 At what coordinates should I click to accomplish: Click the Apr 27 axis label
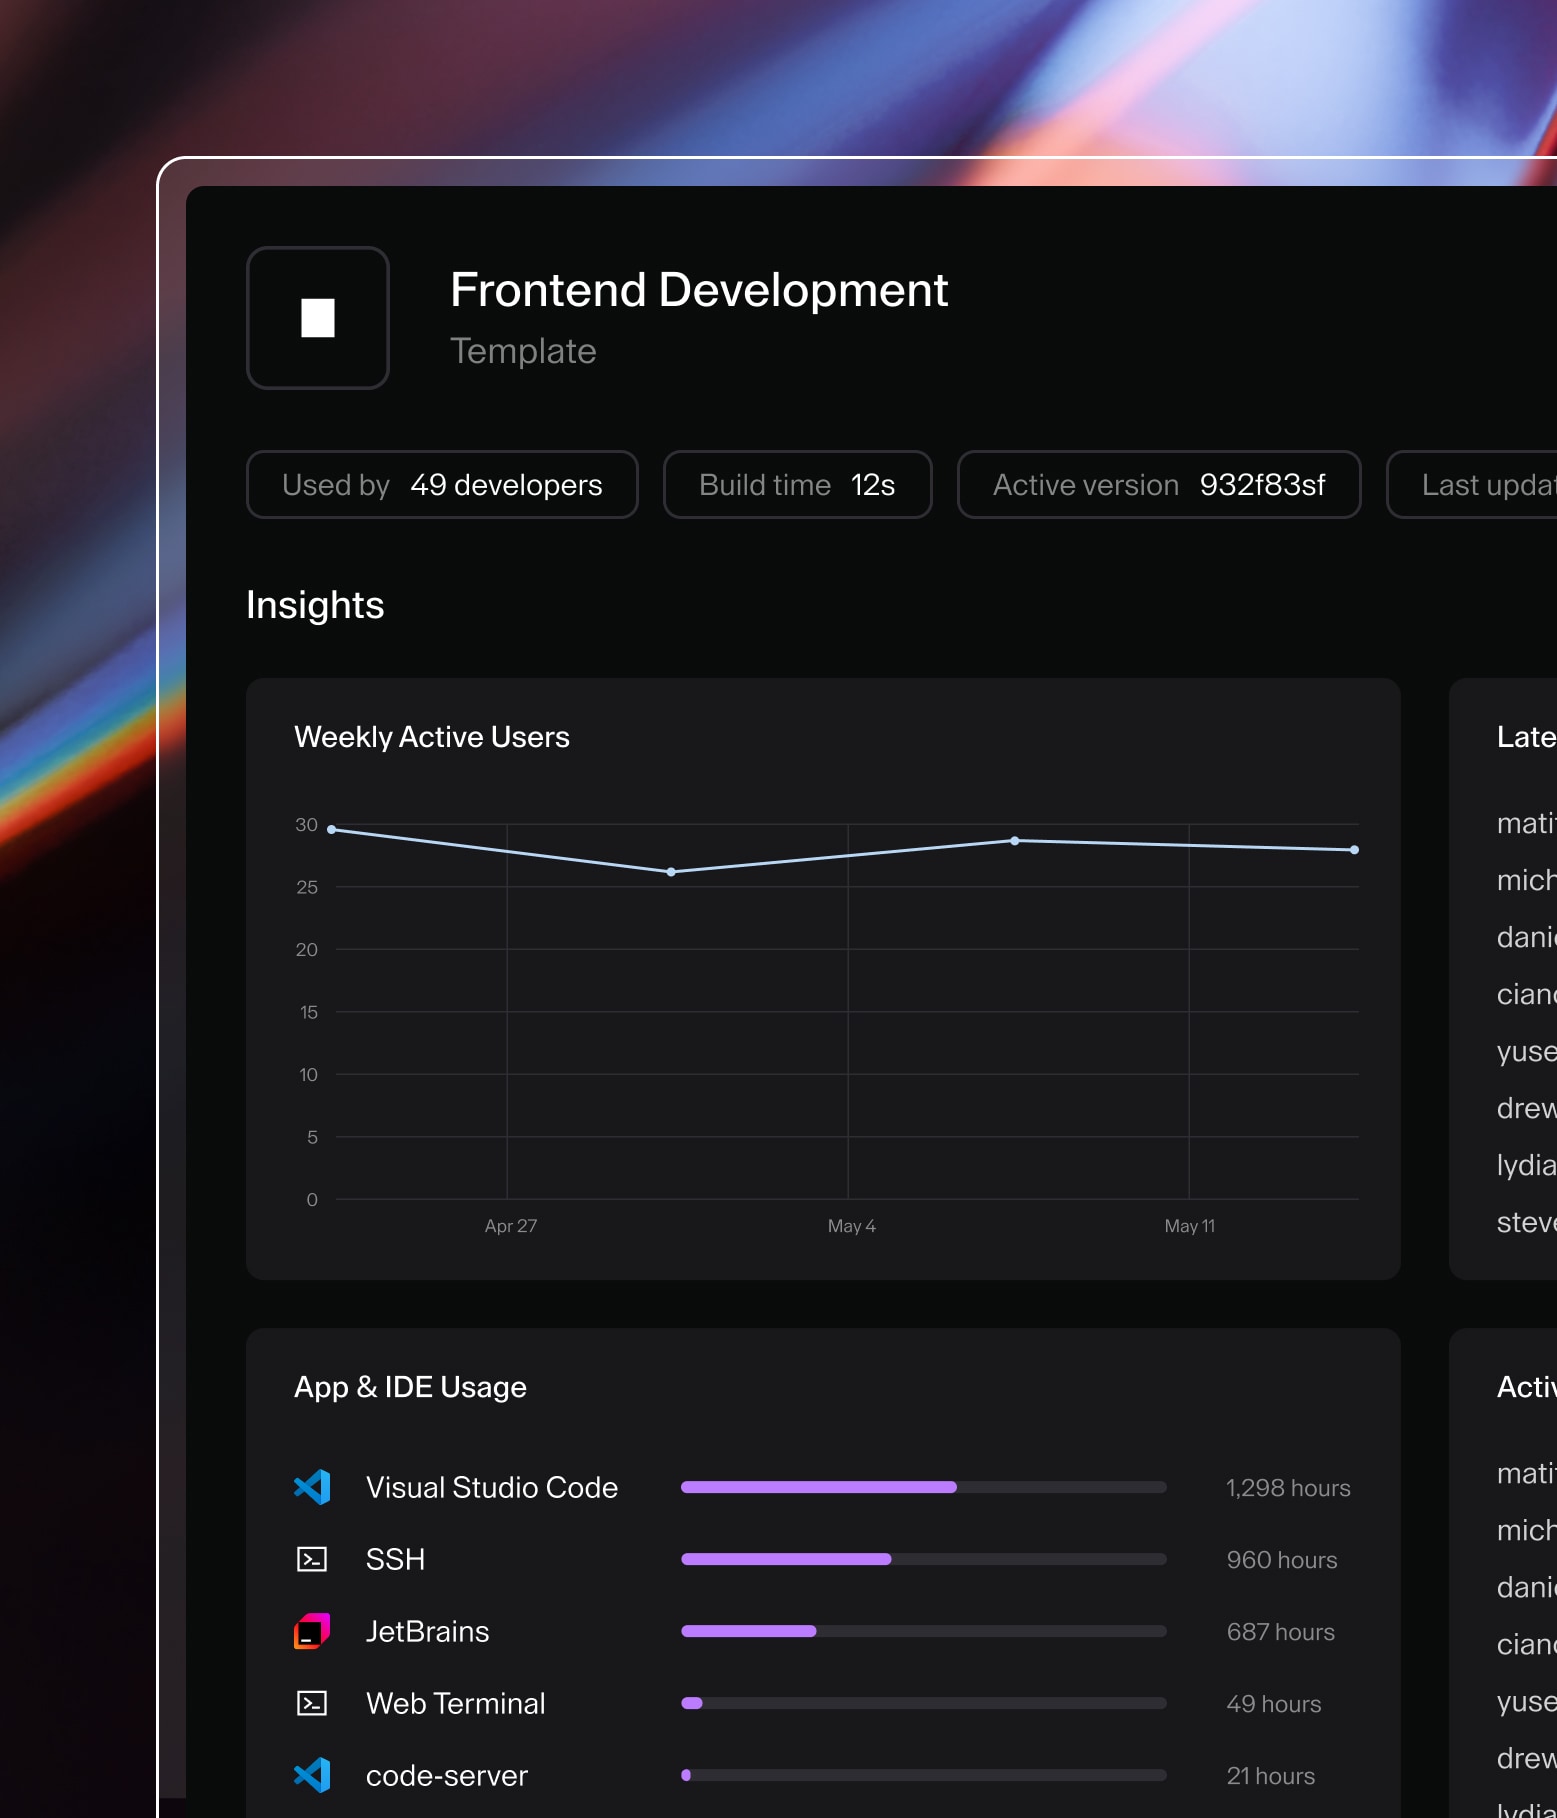[x=510, y=1226]
